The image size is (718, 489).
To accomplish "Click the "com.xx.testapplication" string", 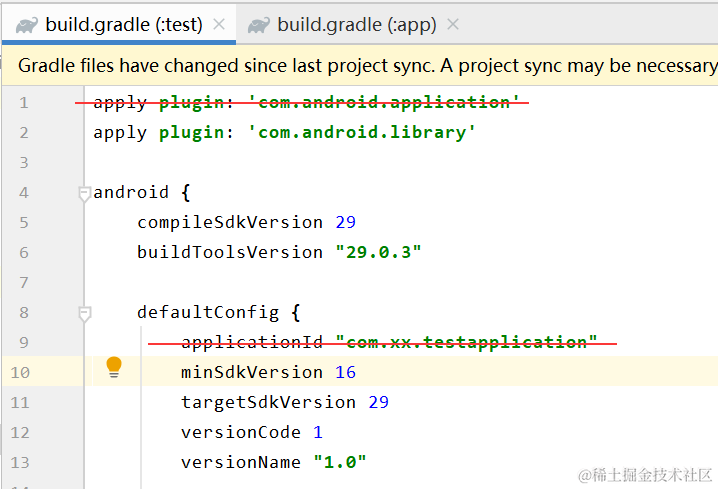I will click(x=466, y=342).
